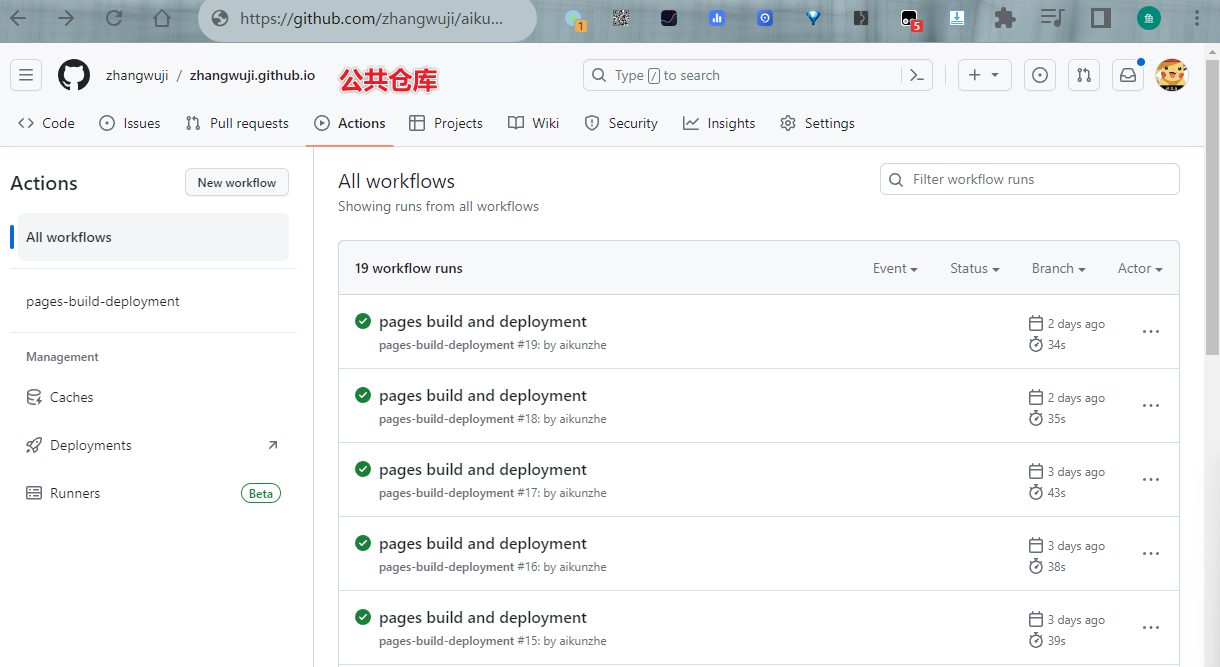Expand the Event filter dropdown
The height and width of the screenshot is (667, 1220).
pos(895,268)
